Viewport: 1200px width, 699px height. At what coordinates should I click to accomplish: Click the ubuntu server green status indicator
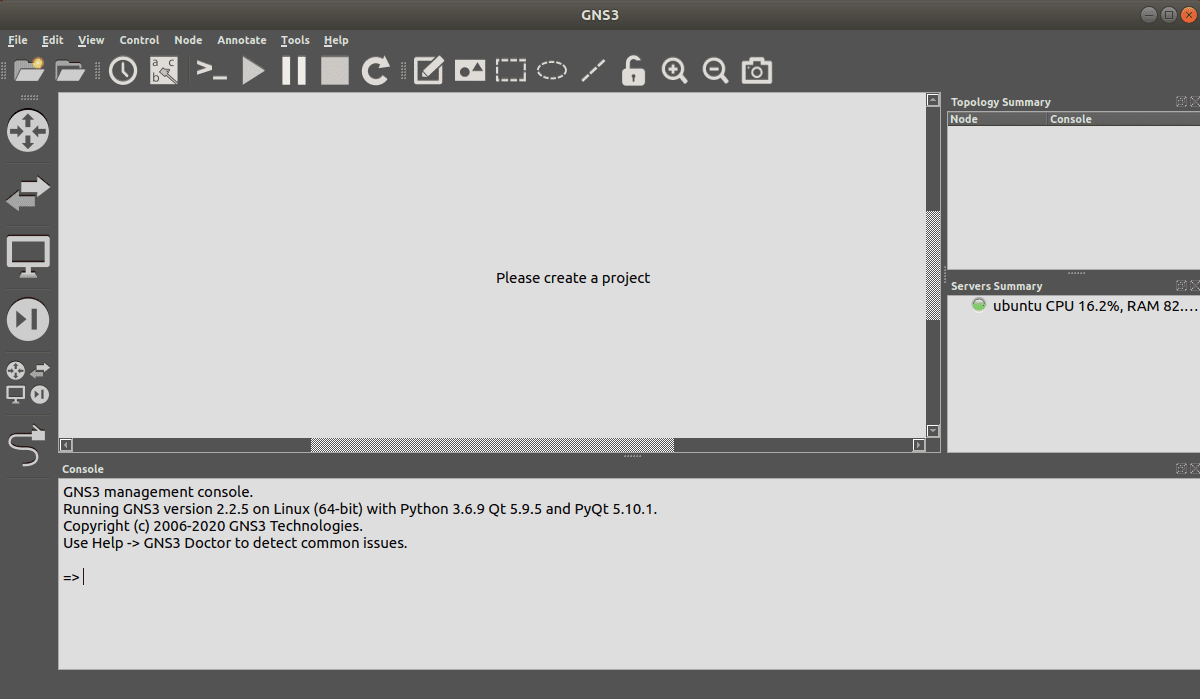[979, 305]
